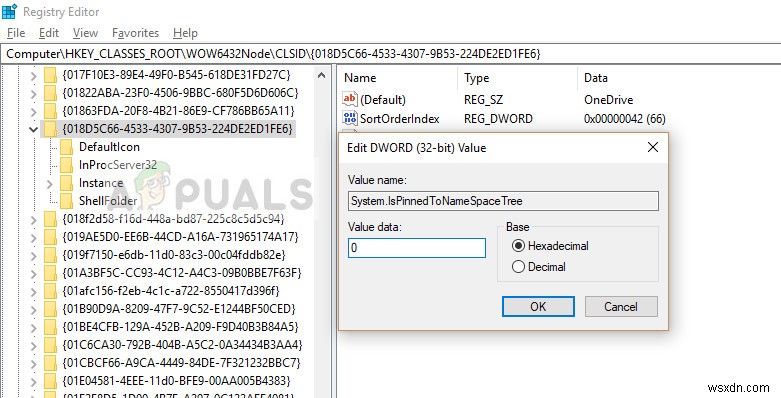The height and width of the screenshot is (398, 781).
Task: Open the Help menu
Action: 185,33
